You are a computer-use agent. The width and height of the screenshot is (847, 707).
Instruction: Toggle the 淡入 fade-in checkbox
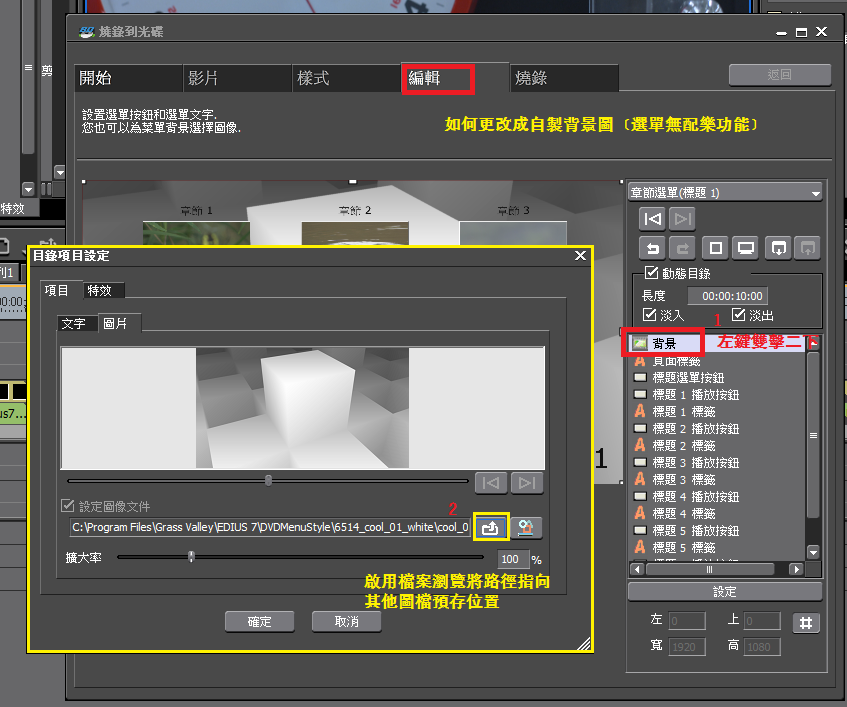pyautogui.click(x=649, y=315)
